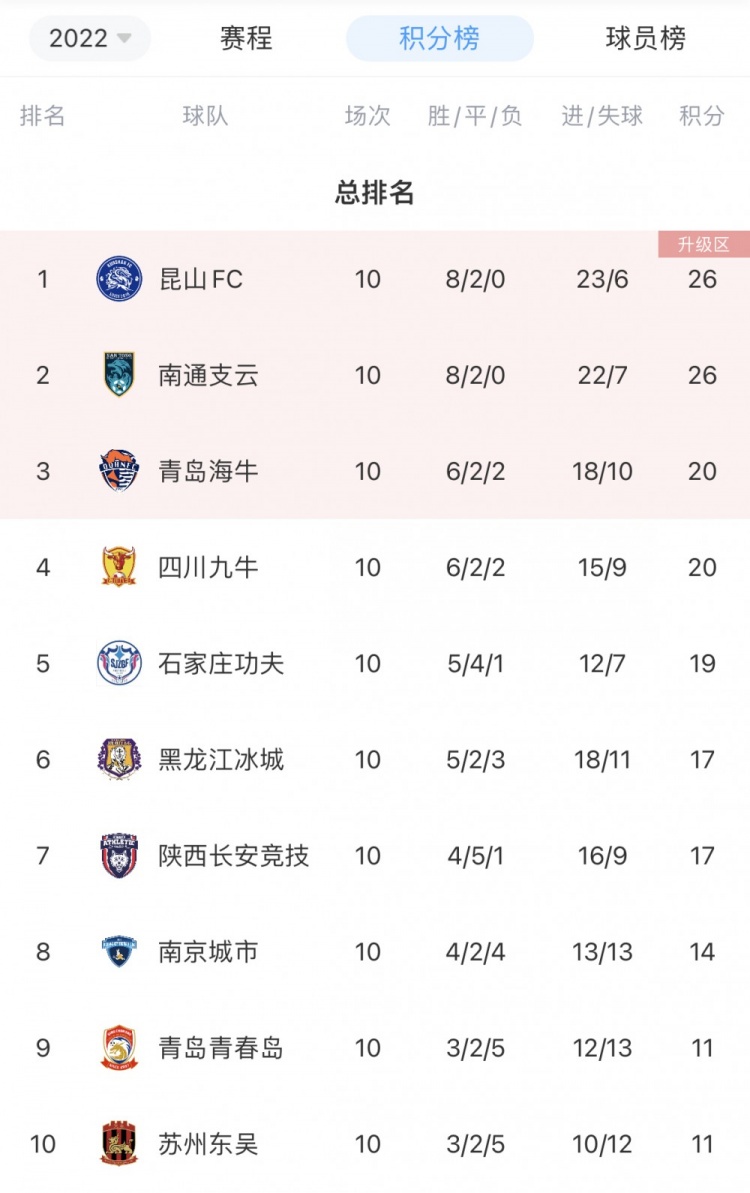Image resolution: width=750 pixels, height=1193 pixels.
Task: Select the 积分榜 tab
Action: click(440, 38)
